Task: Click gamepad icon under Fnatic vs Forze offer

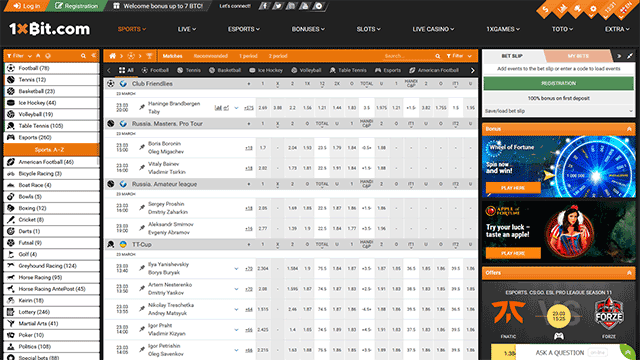Action: coord(558,336)
